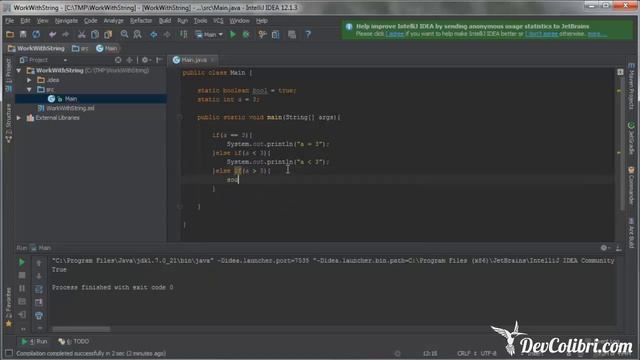Click Collapse All icon in Project panel
Image resolution: width=640 pixels, height=360 pixels.
pos(130,60)
